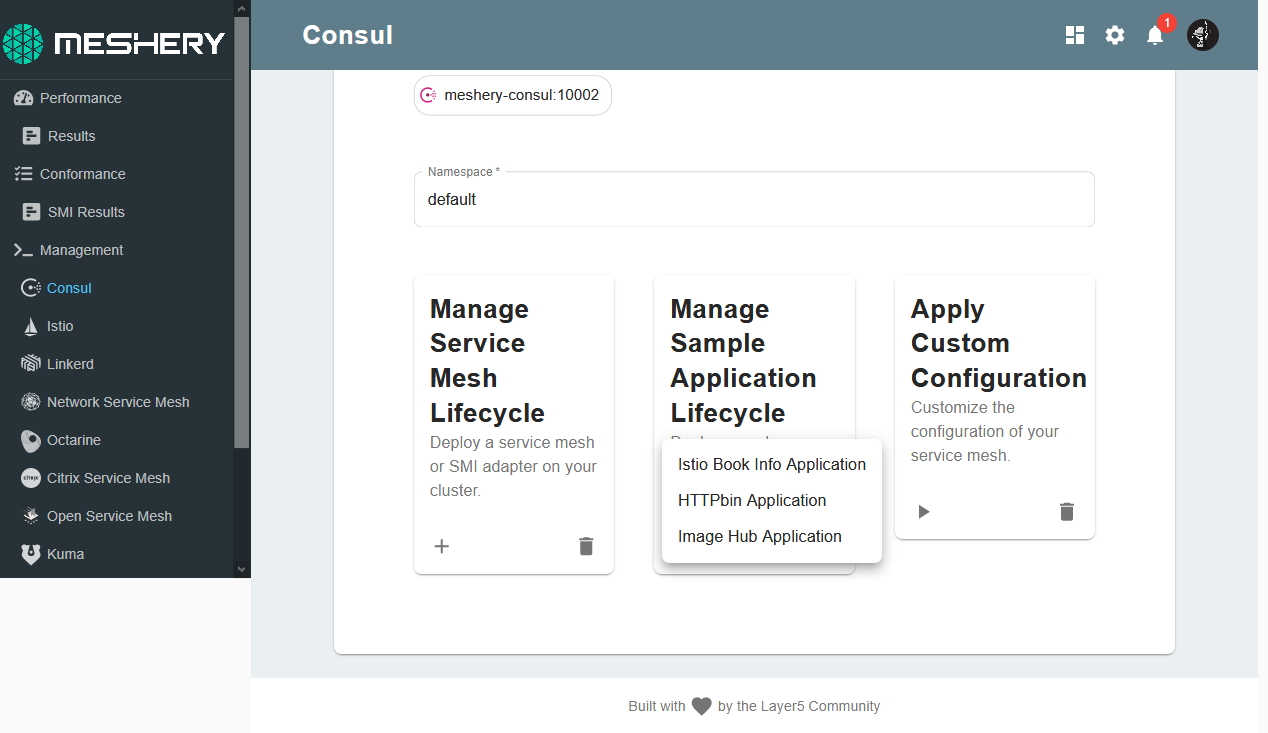Open the notifications bell icon

[x=1155, y=36]
